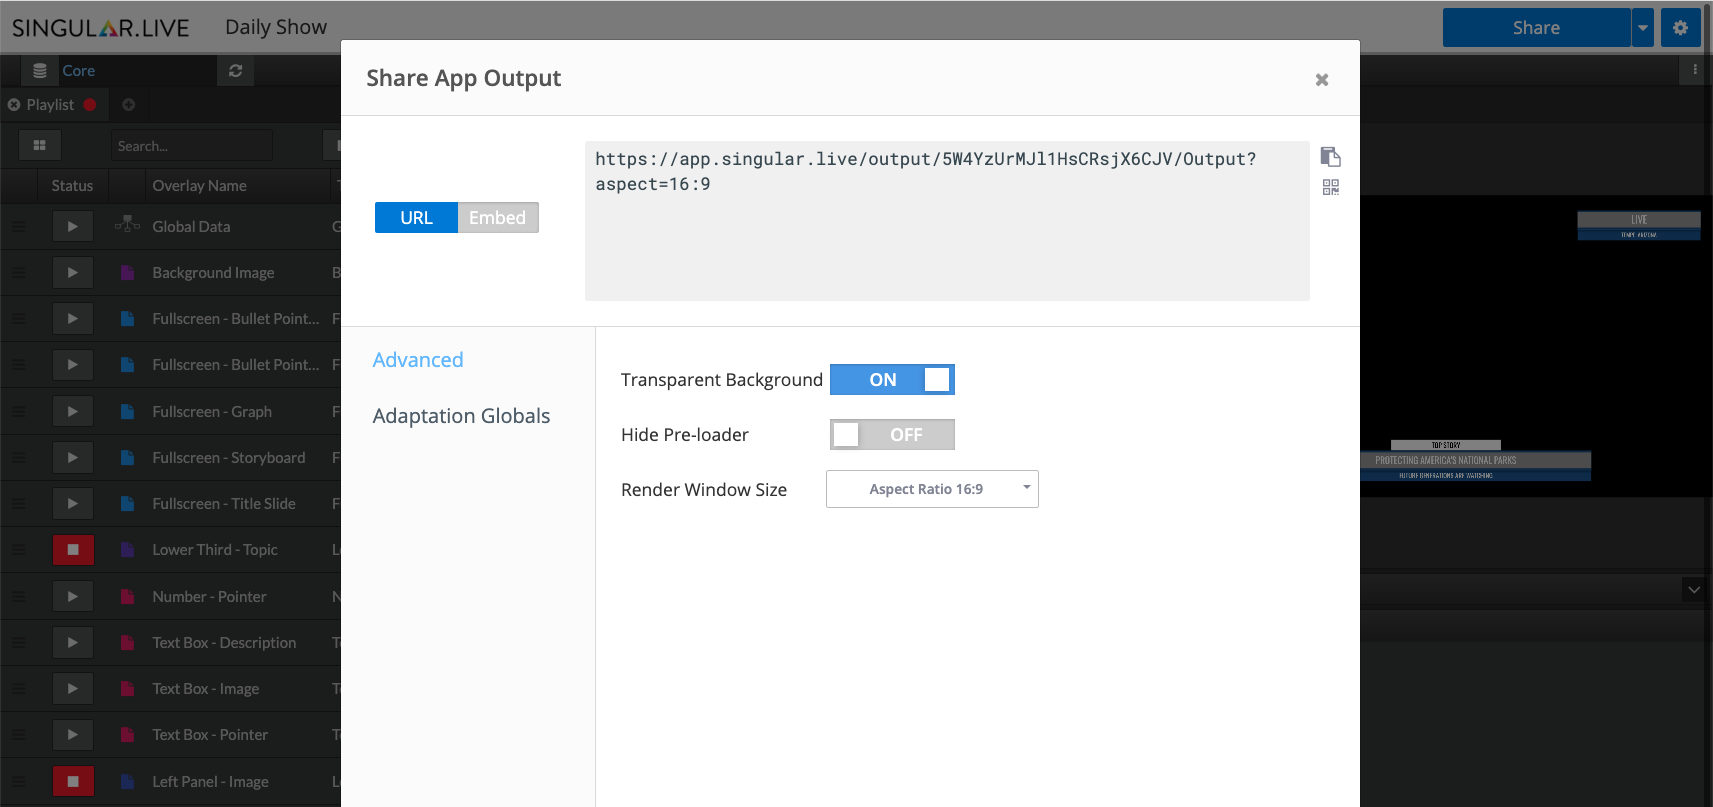Play the Text Box - Description overlay
Viewport: 1713px width, 807px height.
click(x=73, y=643)
